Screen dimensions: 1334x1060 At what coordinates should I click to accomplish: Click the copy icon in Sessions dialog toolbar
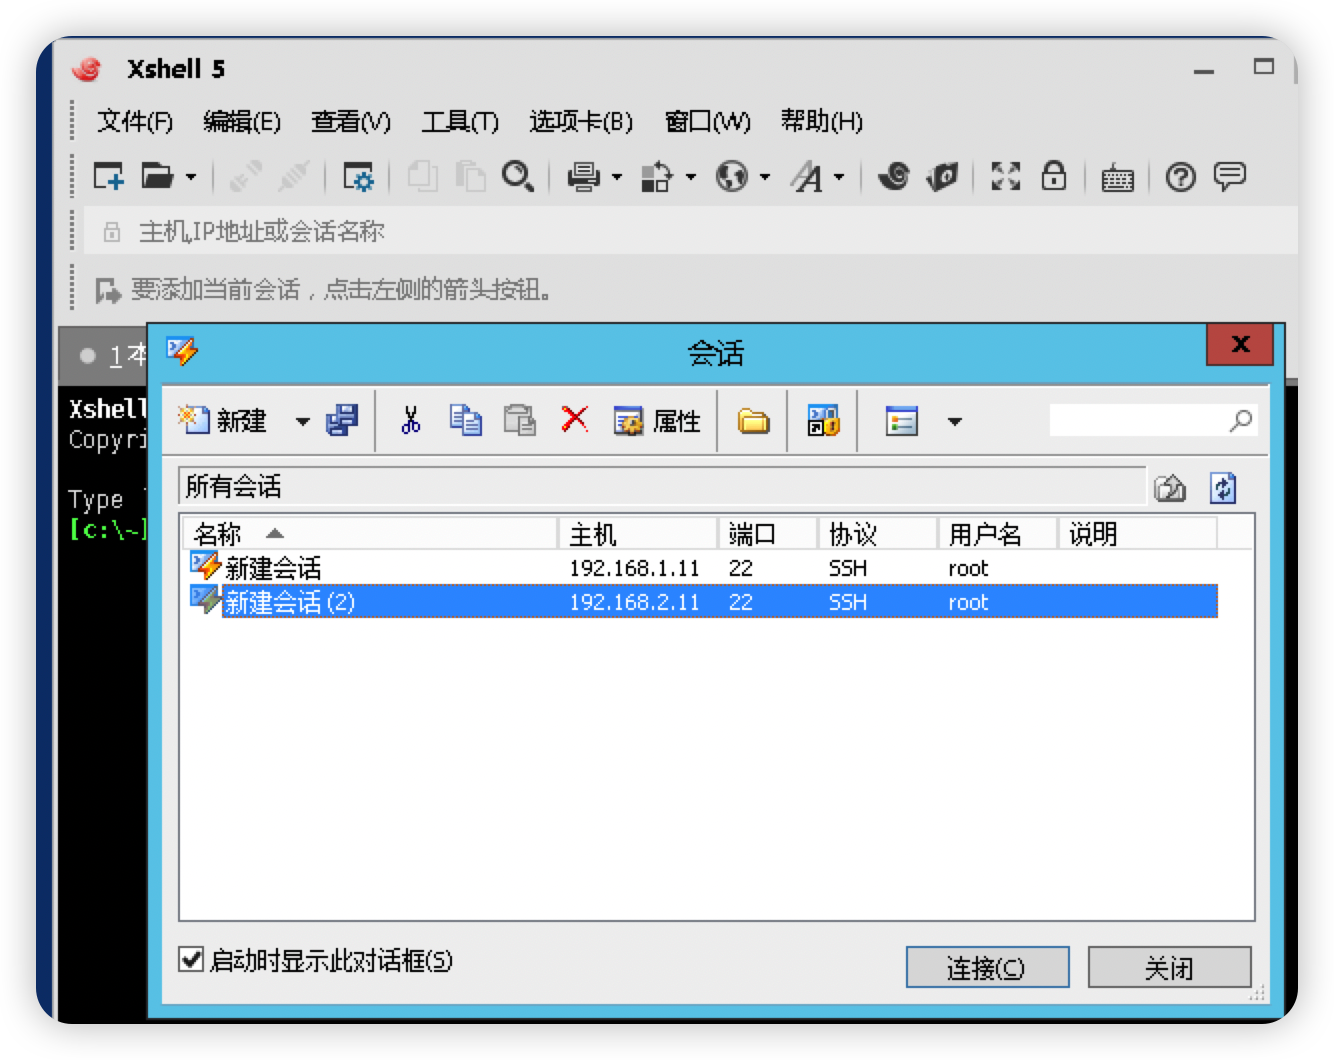465,420
